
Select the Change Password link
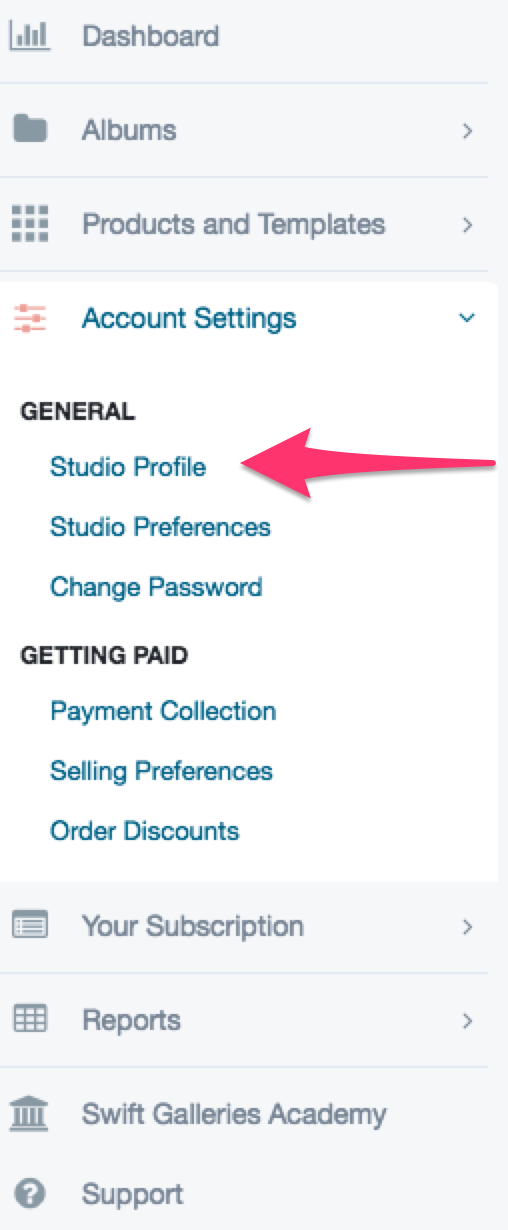click(x=156, y=586)
